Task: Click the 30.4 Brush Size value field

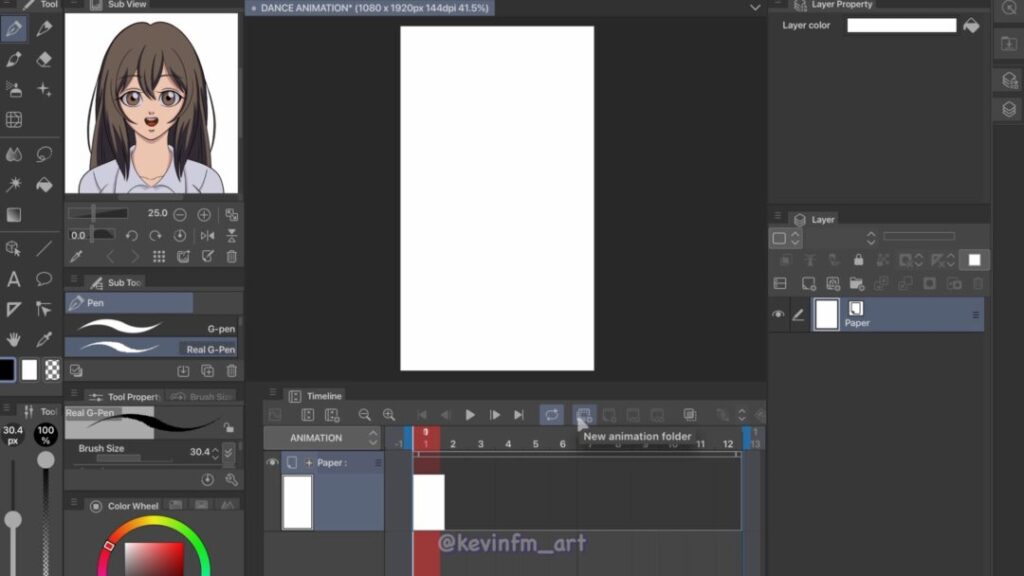Action: click(x=199, y=452)
